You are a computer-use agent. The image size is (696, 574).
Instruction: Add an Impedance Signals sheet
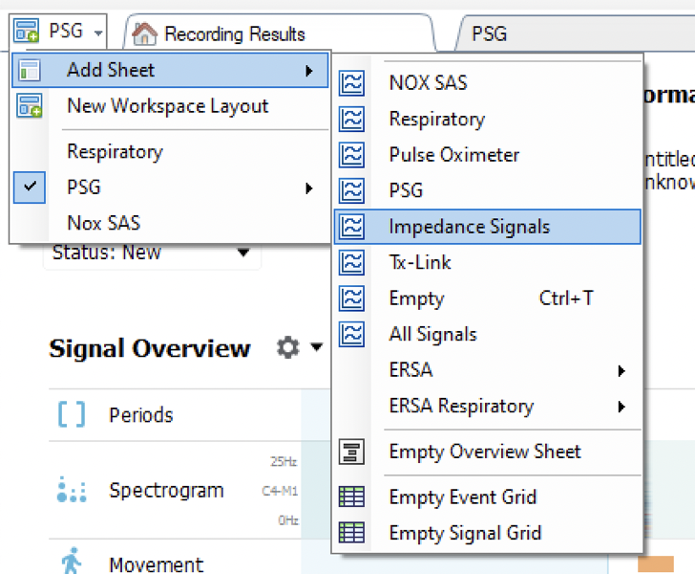point(487,227)
